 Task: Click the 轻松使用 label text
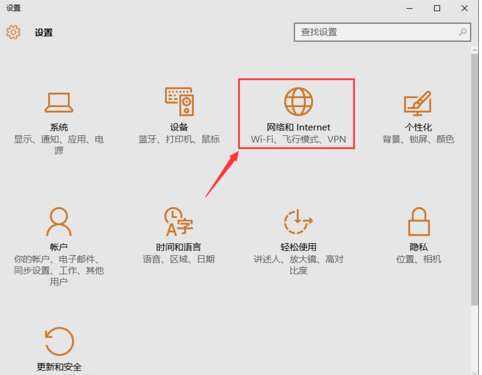(298, 247)
